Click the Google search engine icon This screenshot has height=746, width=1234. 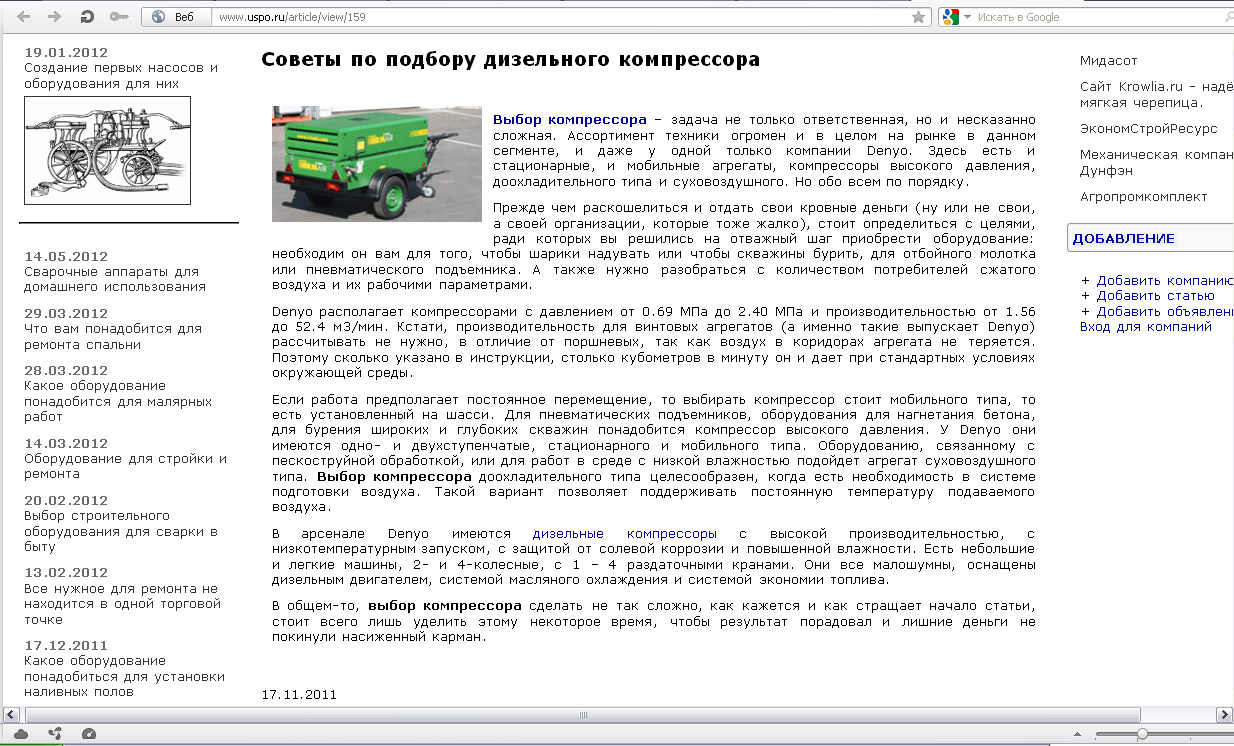(x=950, y=17)
